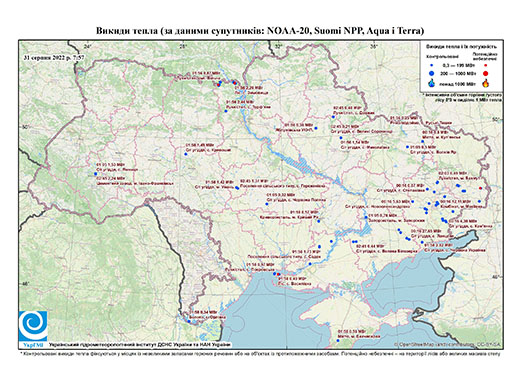The height and width of the screenshot is (368, 520).
Task: Select the large red circle legend symbol
Action: coord(486,73)
